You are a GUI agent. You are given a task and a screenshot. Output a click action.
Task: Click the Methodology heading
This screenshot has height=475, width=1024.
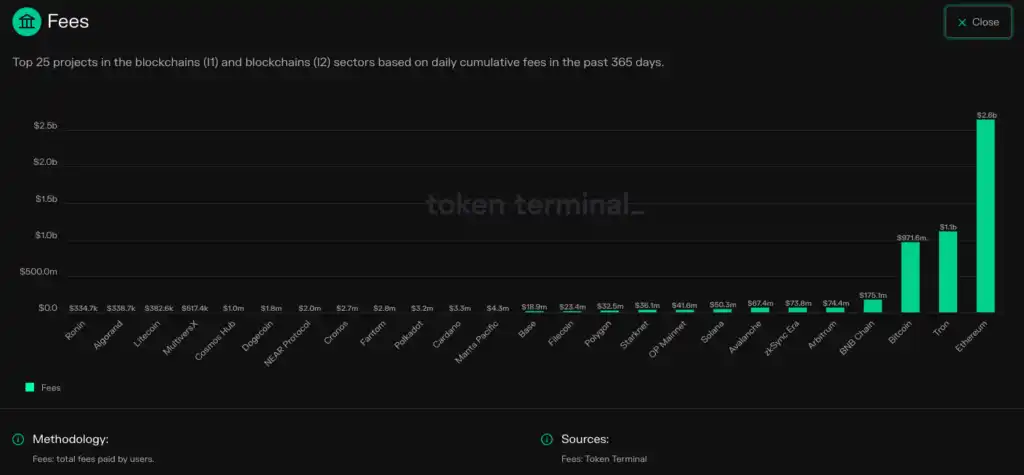pyautogui.click(x=70, y=439)
